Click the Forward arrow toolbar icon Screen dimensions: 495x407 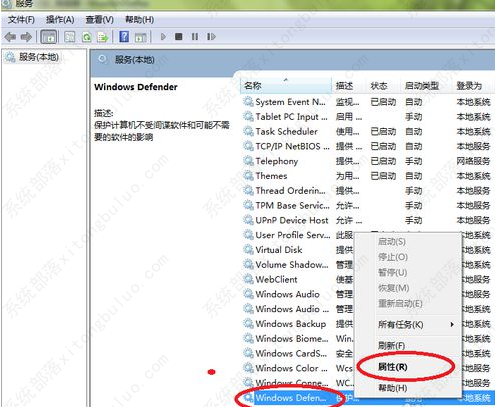(x=26, y=37)
